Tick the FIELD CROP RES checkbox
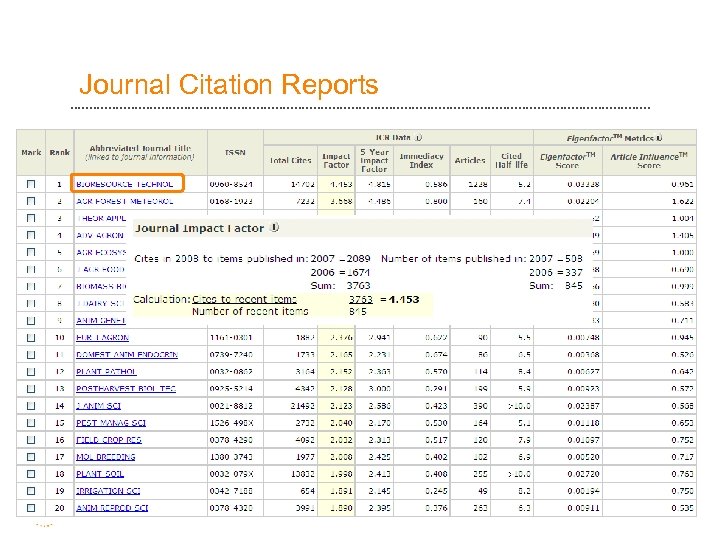The image size is (720, 540). pos(31,440)
